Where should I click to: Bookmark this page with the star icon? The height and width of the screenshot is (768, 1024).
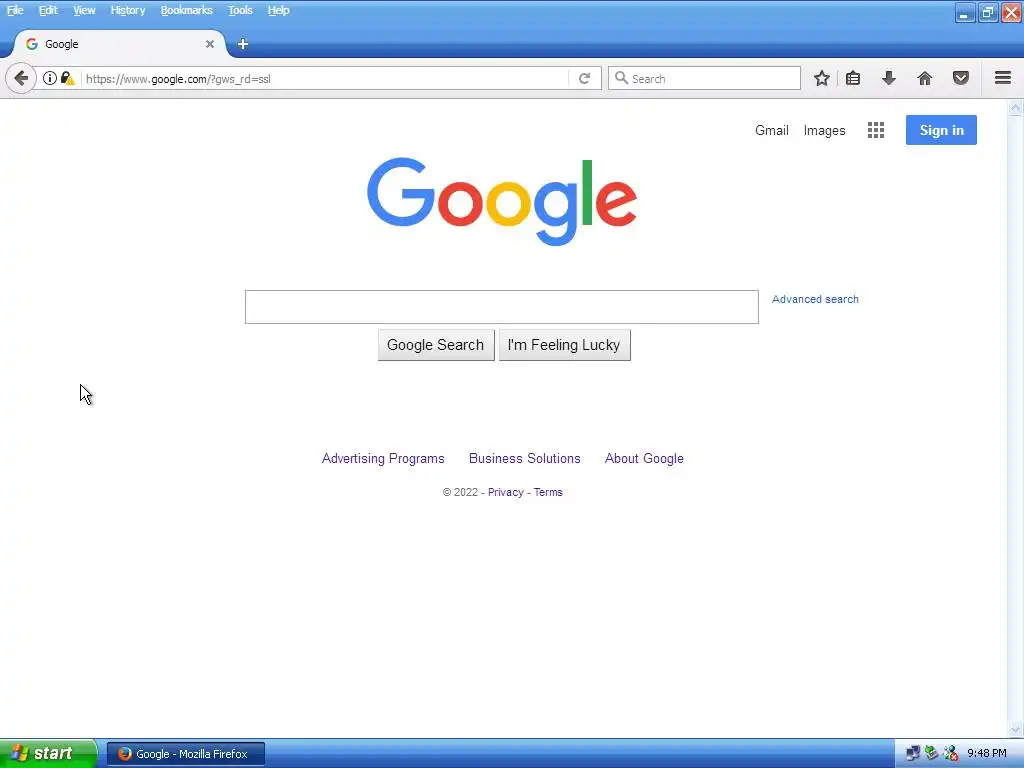pyautogui.click(x=822, y=79)
